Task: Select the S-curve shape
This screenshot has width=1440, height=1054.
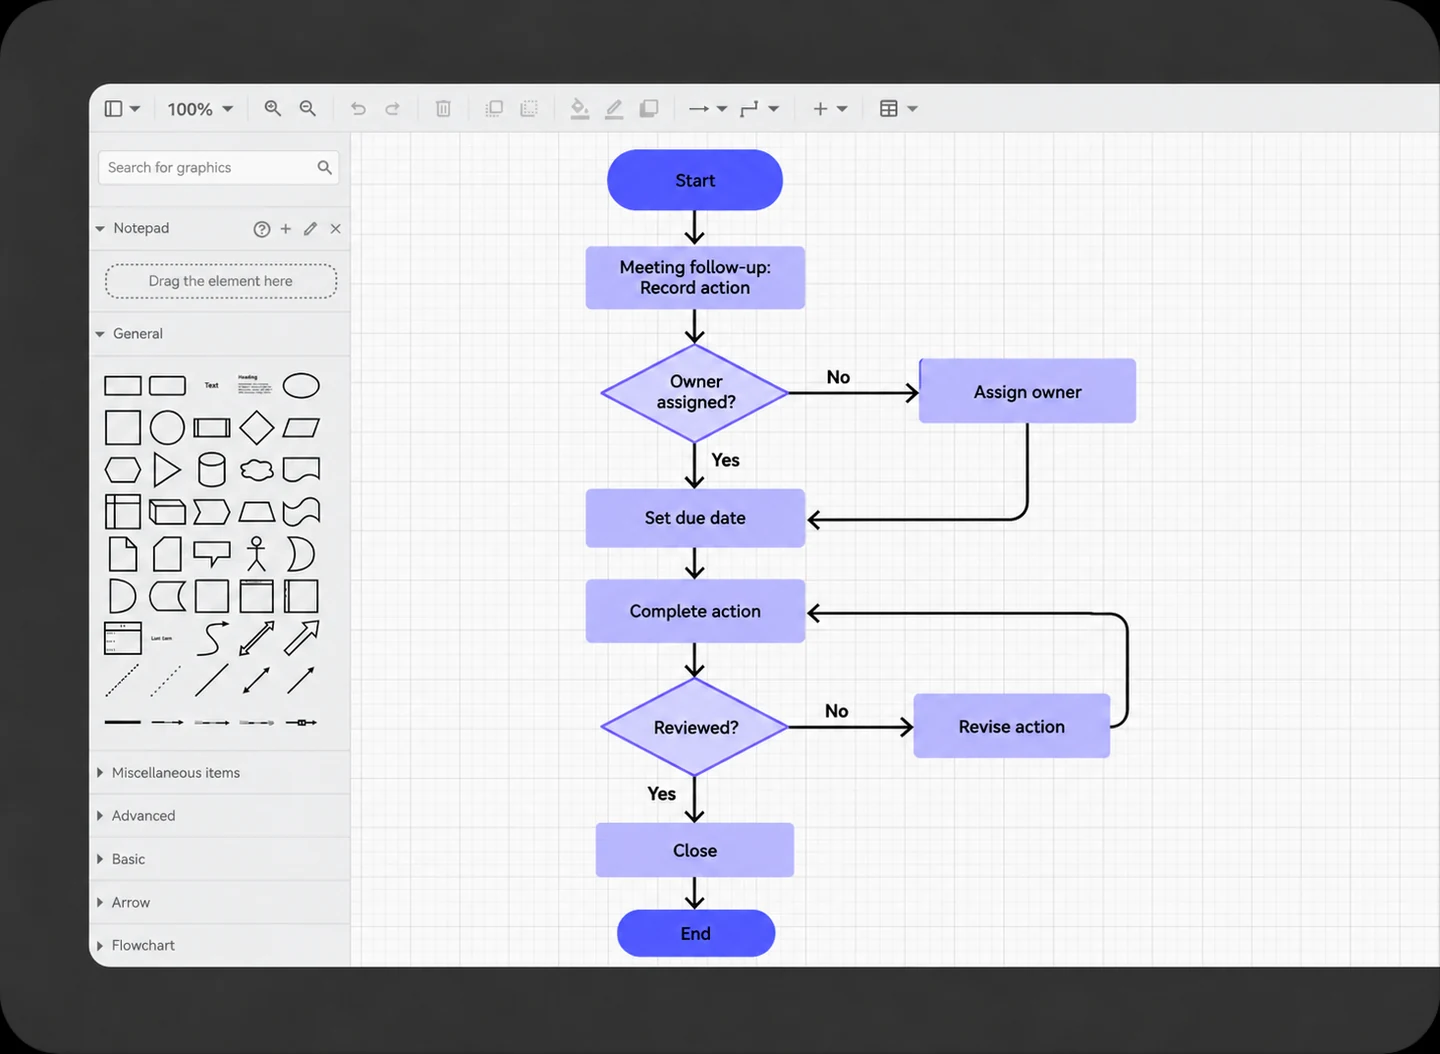Action: 212,638
